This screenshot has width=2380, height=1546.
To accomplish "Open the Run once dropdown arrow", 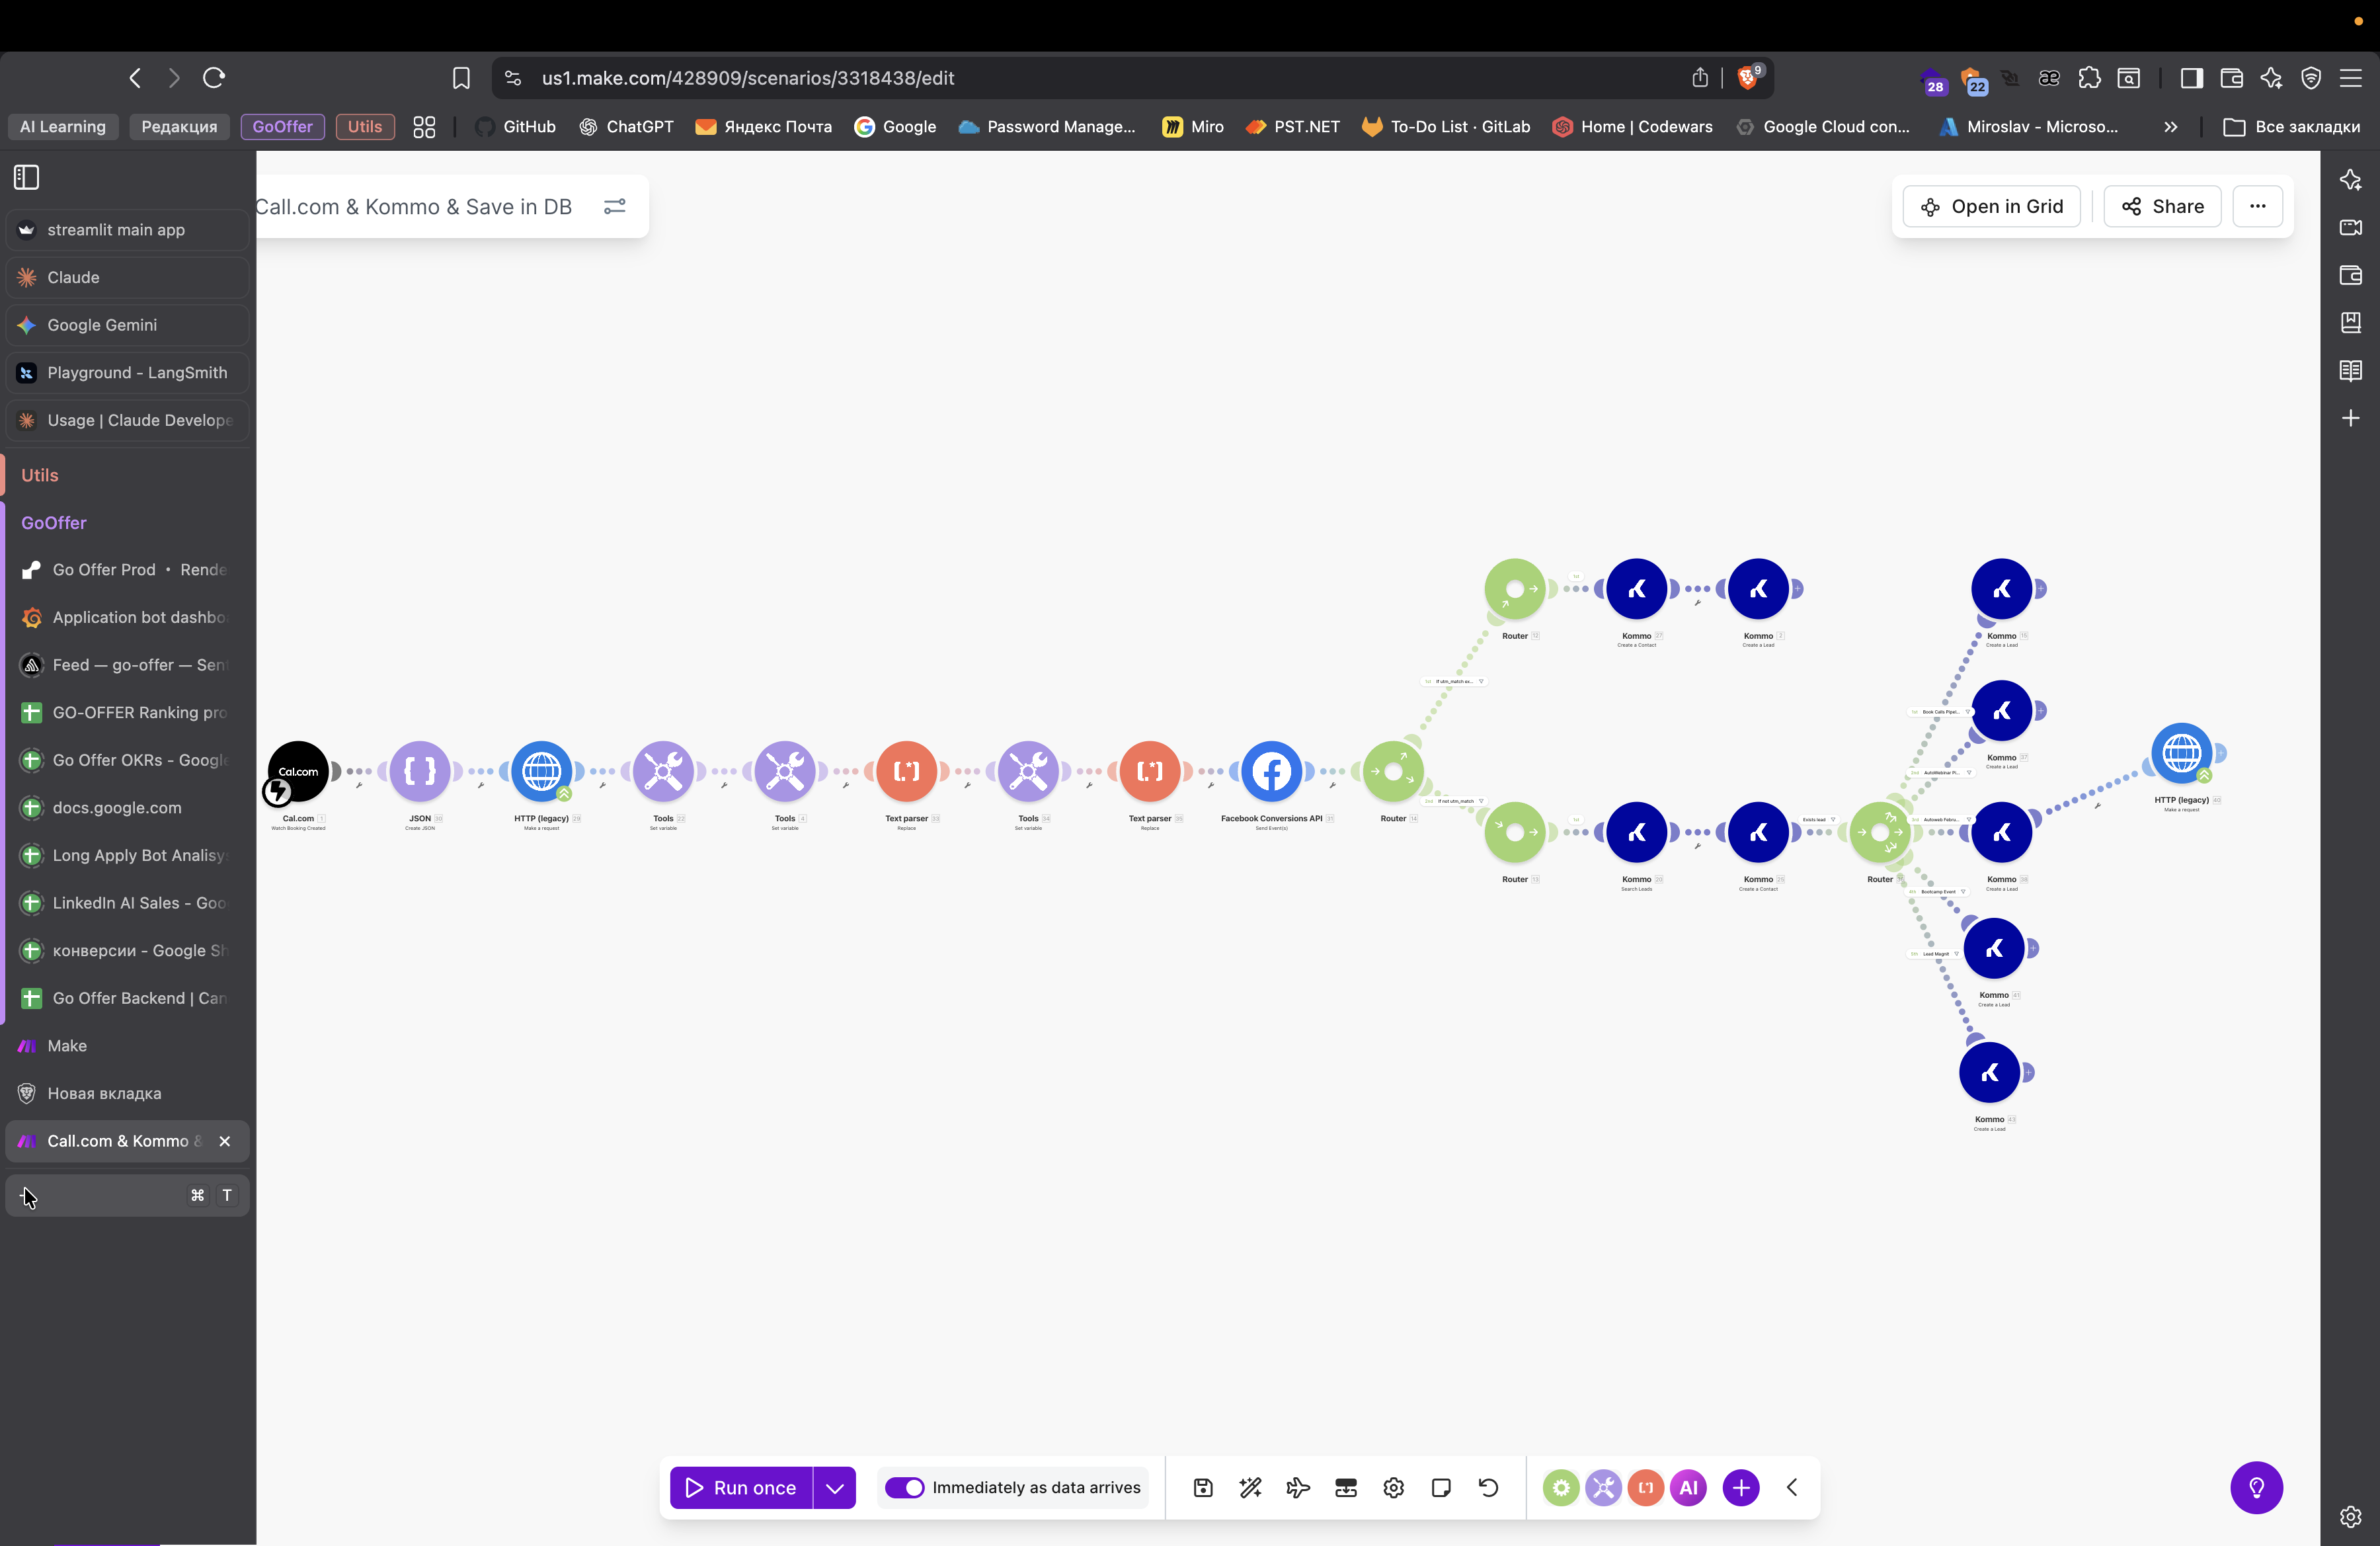I will tap(835, 1487).
